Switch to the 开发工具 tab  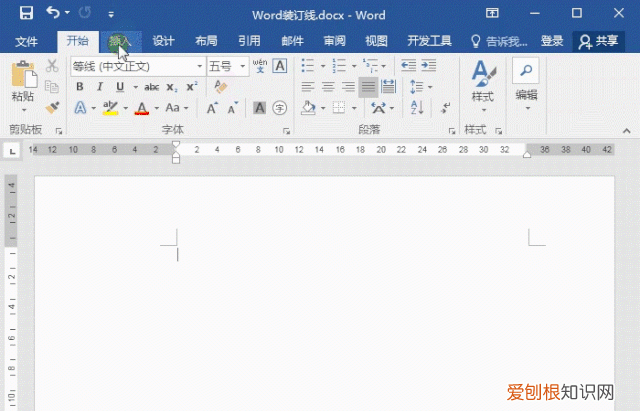click(x=430, y=41)
